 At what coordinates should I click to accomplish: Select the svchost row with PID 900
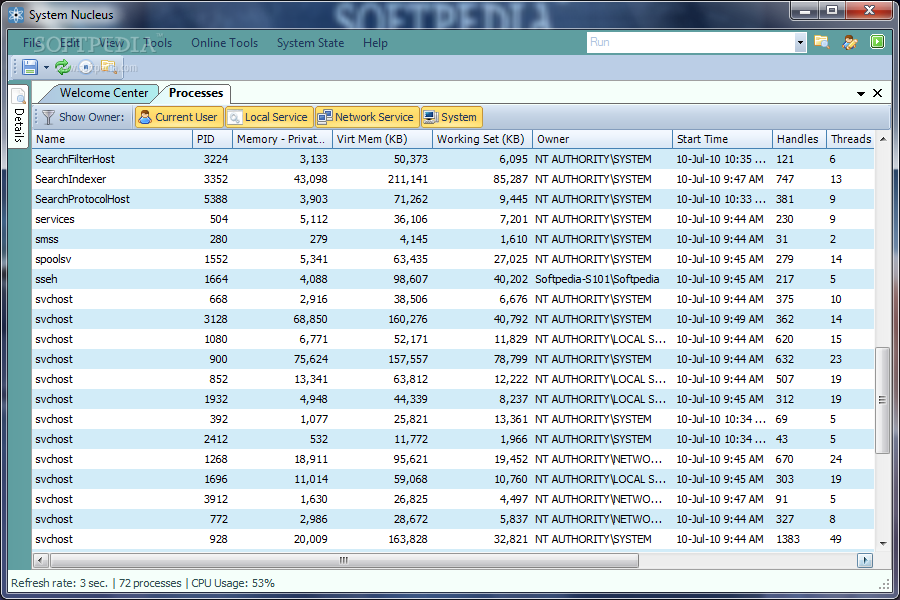pyautogui.click(x=453, y=359)
